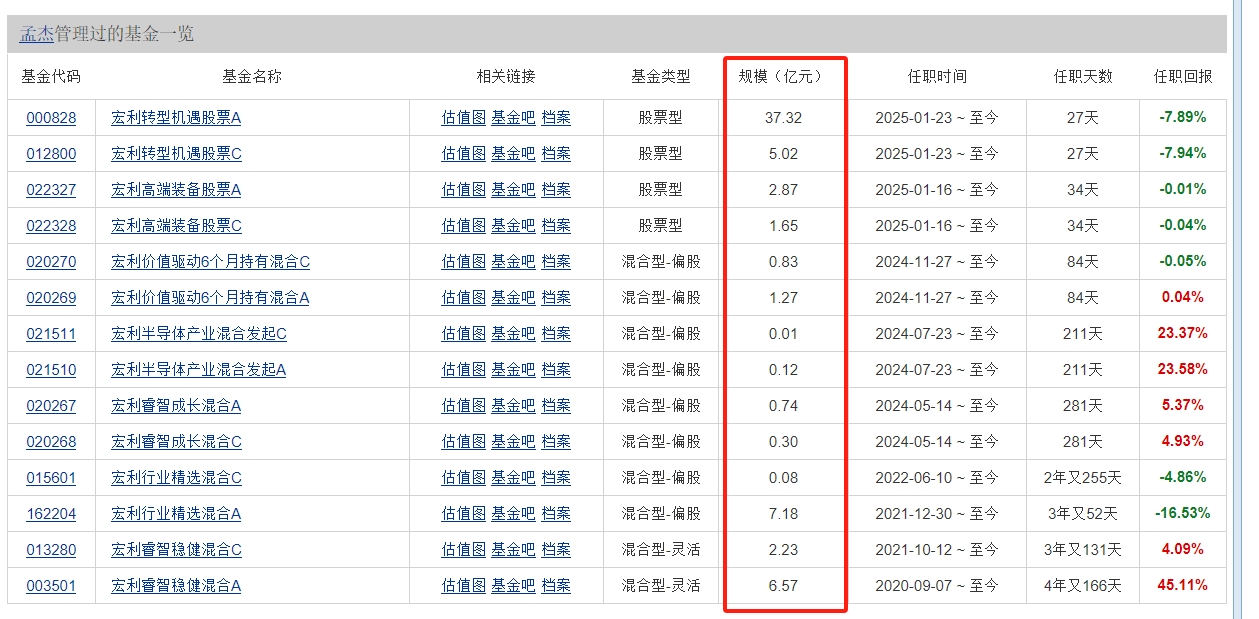This screenshot has width=1259, height=619.
Task: Open fund code 020267
Action: 51,406
